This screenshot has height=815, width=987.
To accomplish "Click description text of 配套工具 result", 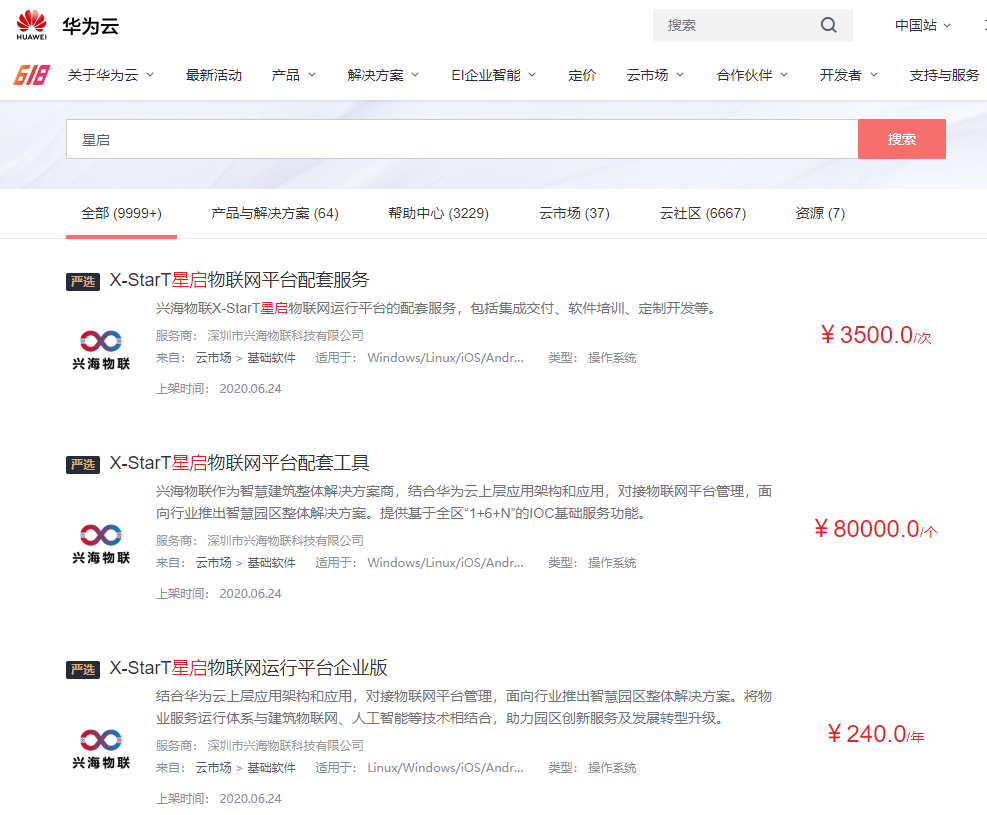I will point(464,502).
